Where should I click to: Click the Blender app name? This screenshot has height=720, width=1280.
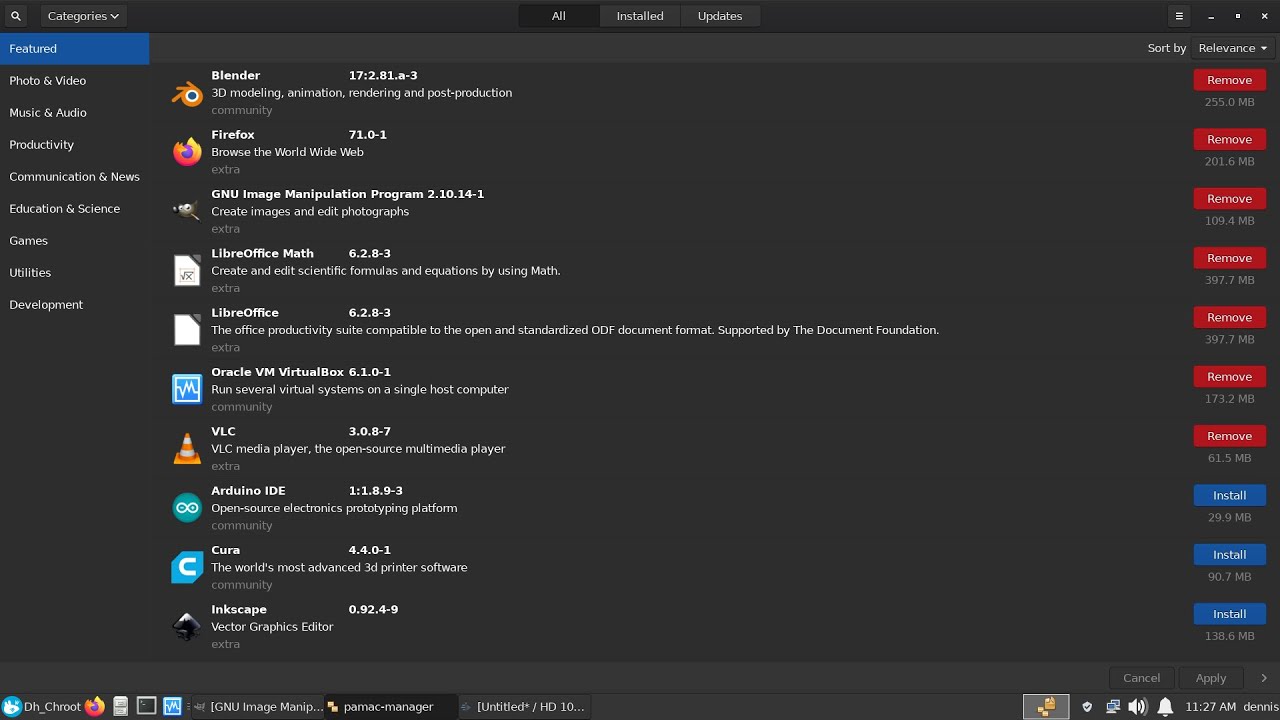pyautogui.click(x=236, y=75)
